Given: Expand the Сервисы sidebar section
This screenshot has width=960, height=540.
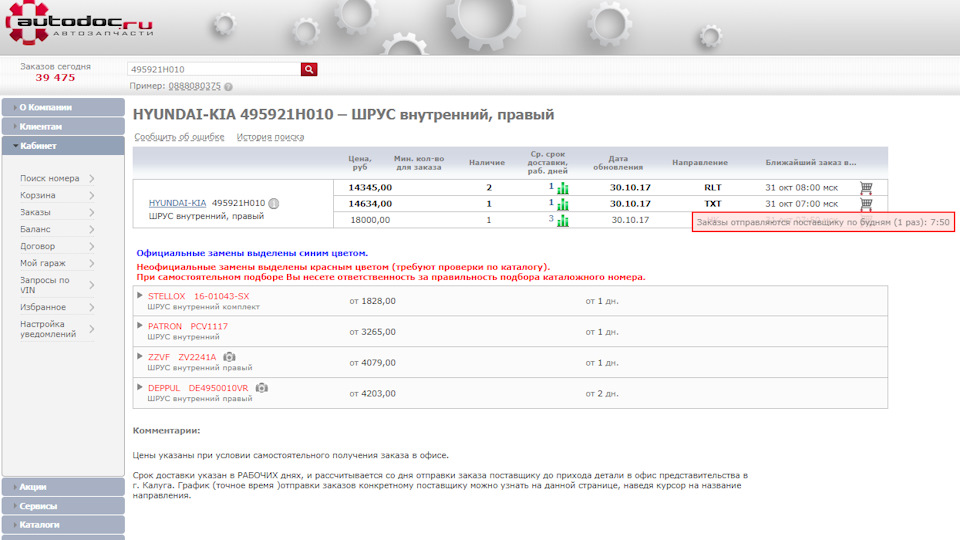Looking at the screenshot, I should (63, 506).
